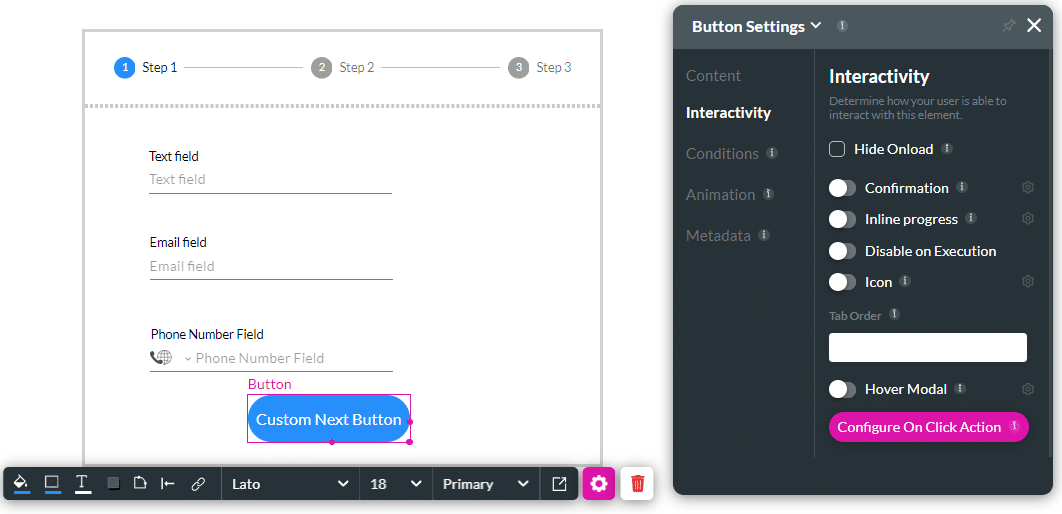Click the open in new window icon
The height and width of the screenshot is (514, 1062).
point(559,484)
